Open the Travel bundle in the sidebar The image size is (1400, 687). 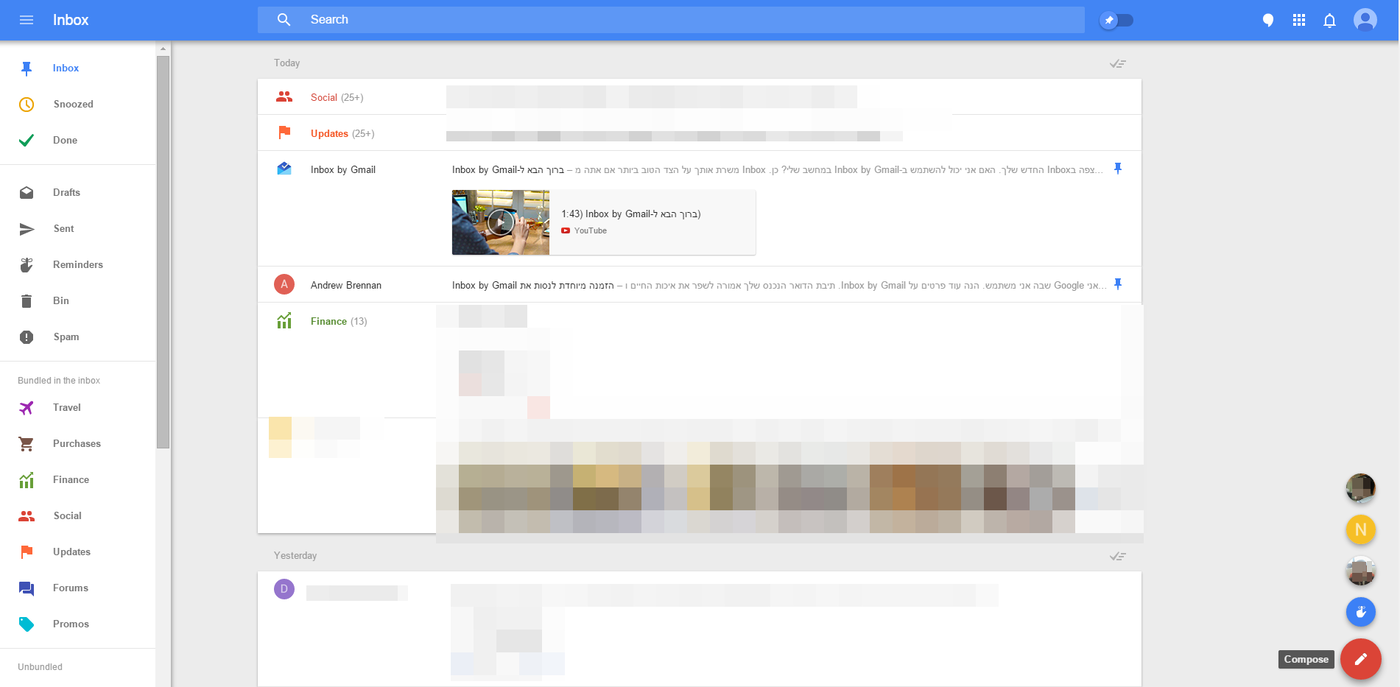tap(66, 407)
